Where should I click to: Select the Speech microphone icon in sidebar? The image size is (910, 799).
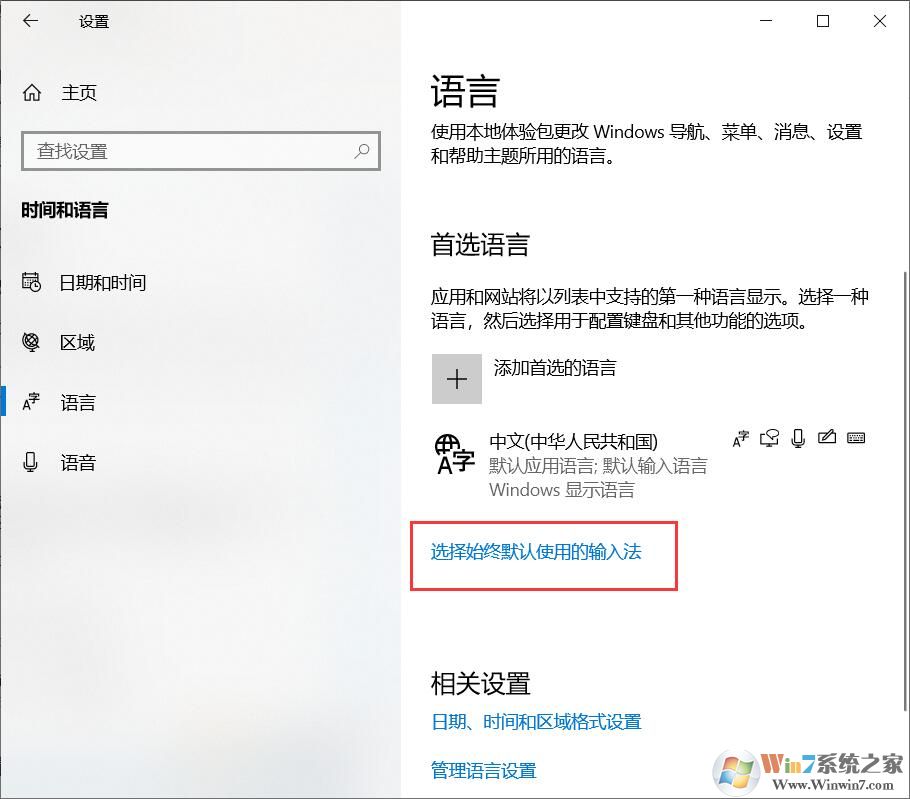pos(31,462)
